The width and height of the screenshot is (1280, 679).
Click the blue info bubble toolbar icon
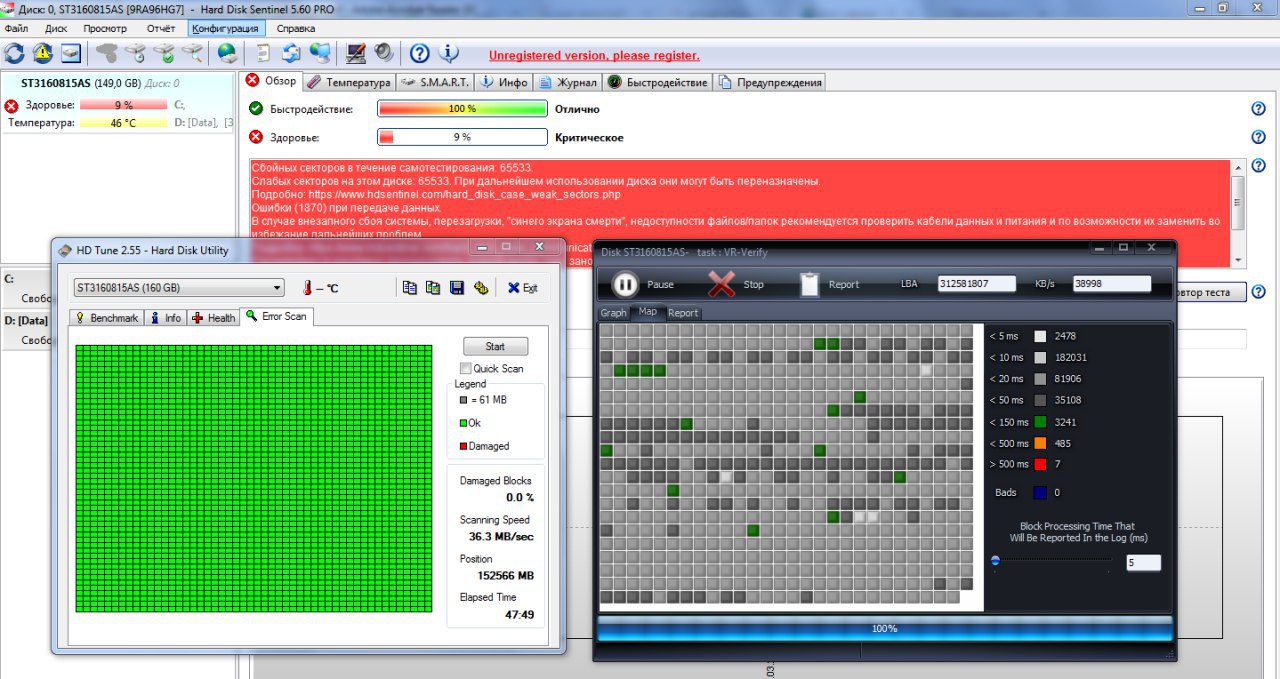[449, 53]
